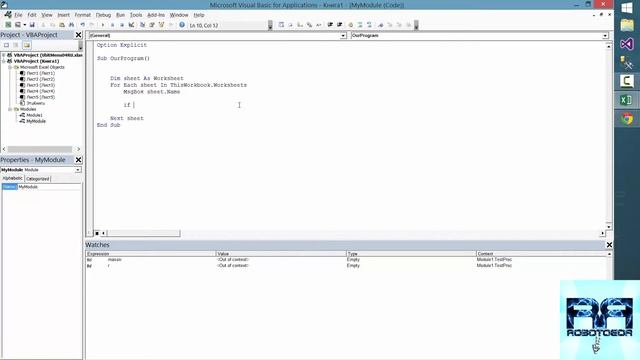Image resolution: width=640 pixels, height=360 pixels.
Task: Close the Properties - MyModule panel
Action: [x=78, y=160]
